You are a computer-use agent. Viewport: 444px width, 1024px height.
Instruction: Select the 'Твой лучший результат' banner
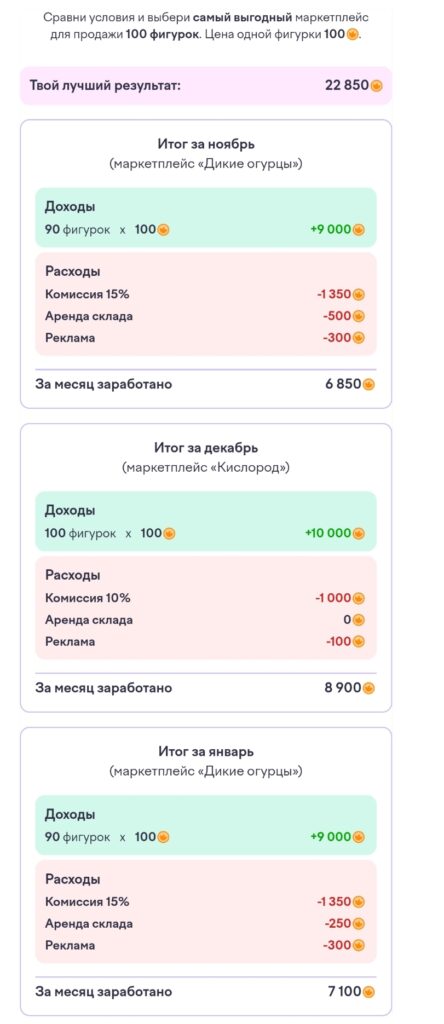206,86
